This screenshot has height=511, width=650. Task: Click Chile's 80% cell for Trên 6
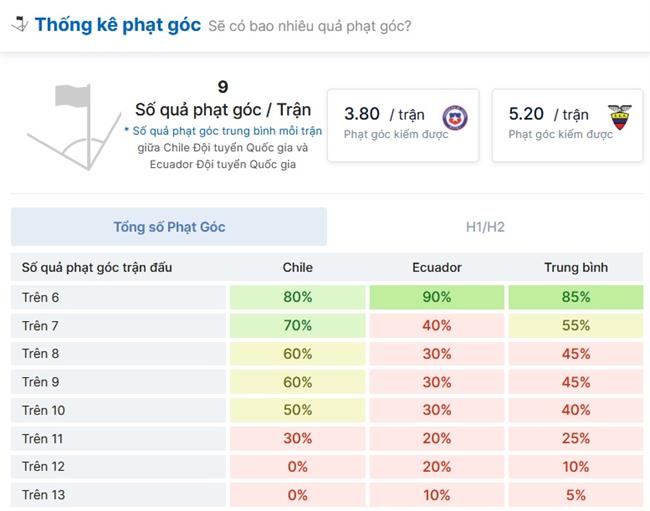click(x=297, y=297)
